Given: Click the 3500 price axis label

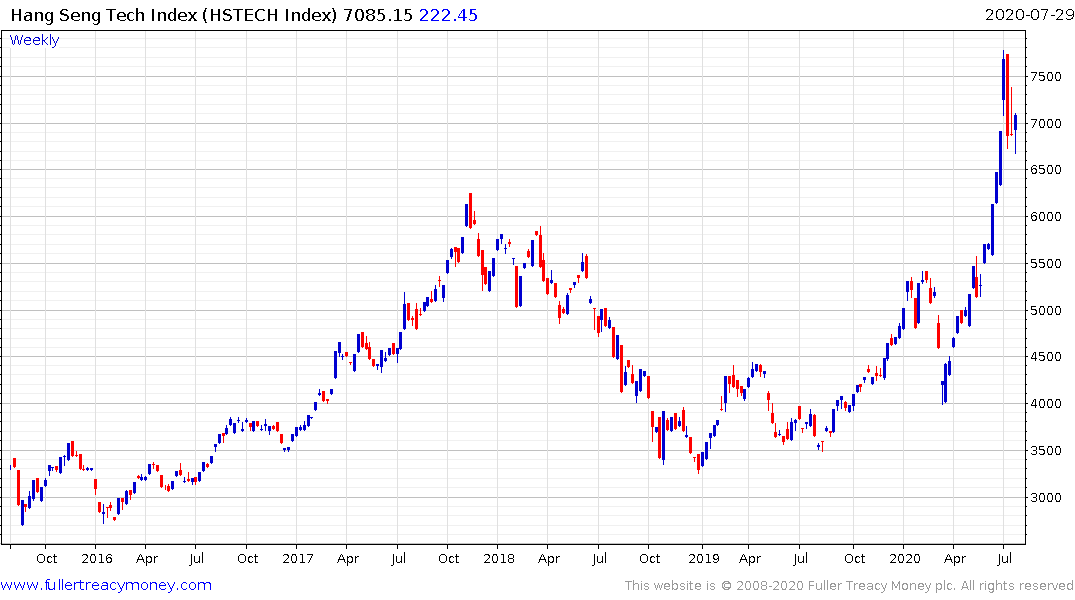Looking at the screenshot, I should click(1046, 451).
